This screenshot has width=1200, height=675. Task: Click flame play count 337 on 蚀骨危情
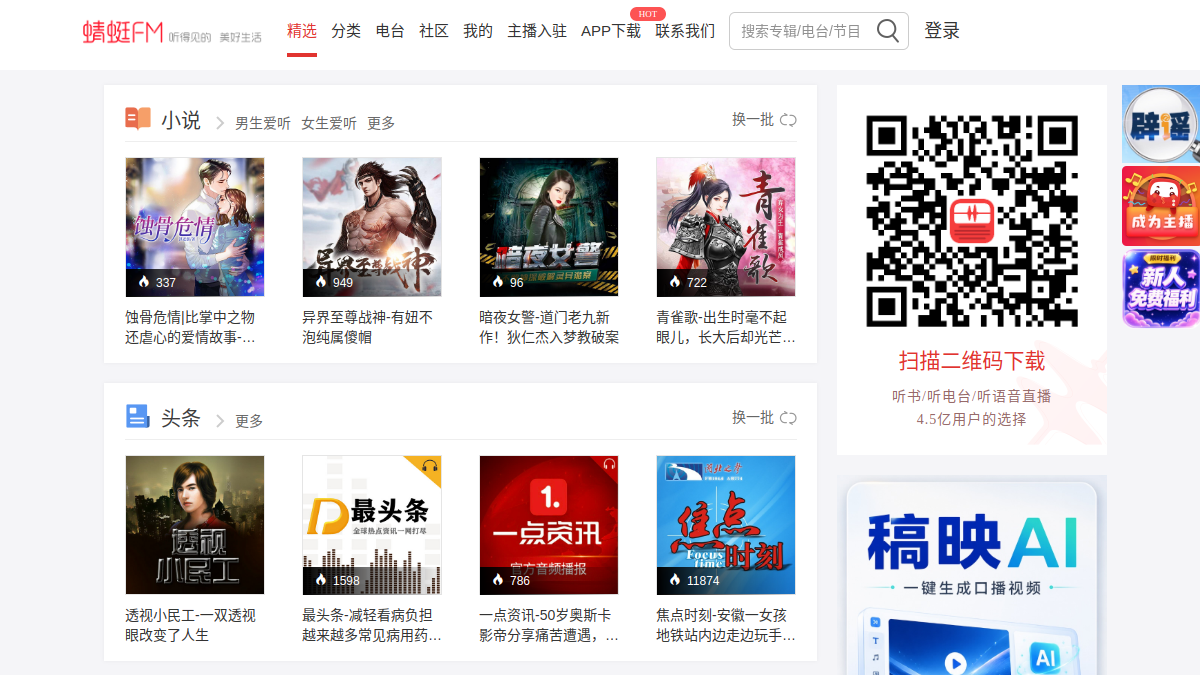pyautogui.click(x=156, y=282)
